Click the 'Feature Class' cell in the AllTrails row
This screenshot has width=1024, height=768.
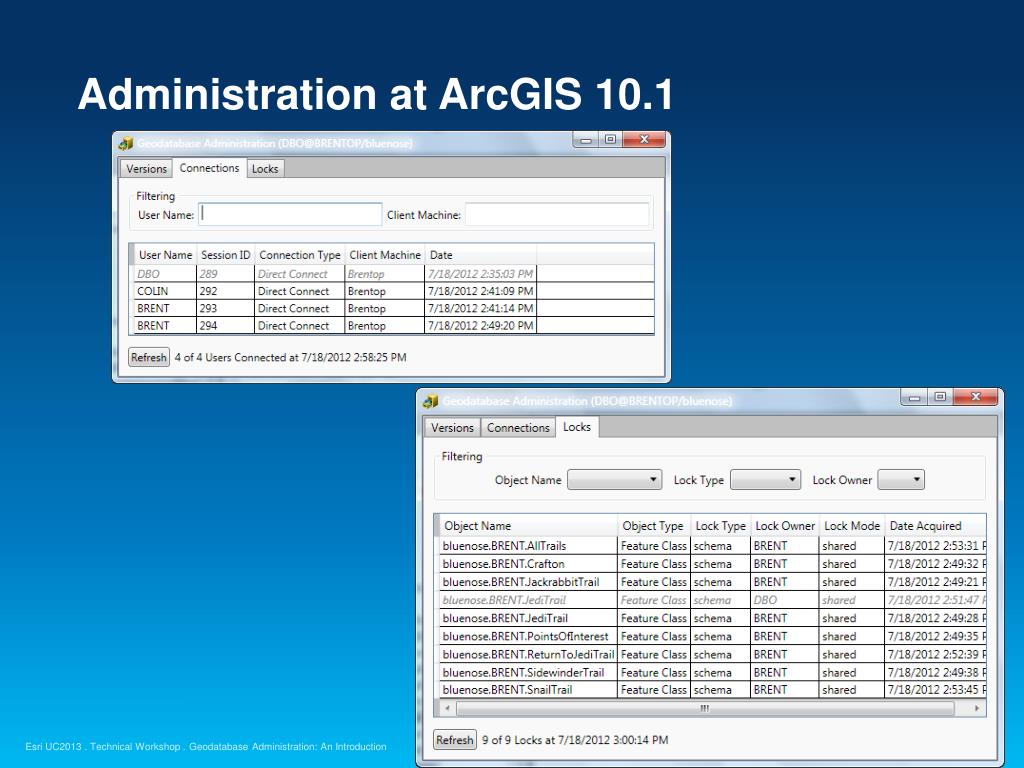point(654,546)
